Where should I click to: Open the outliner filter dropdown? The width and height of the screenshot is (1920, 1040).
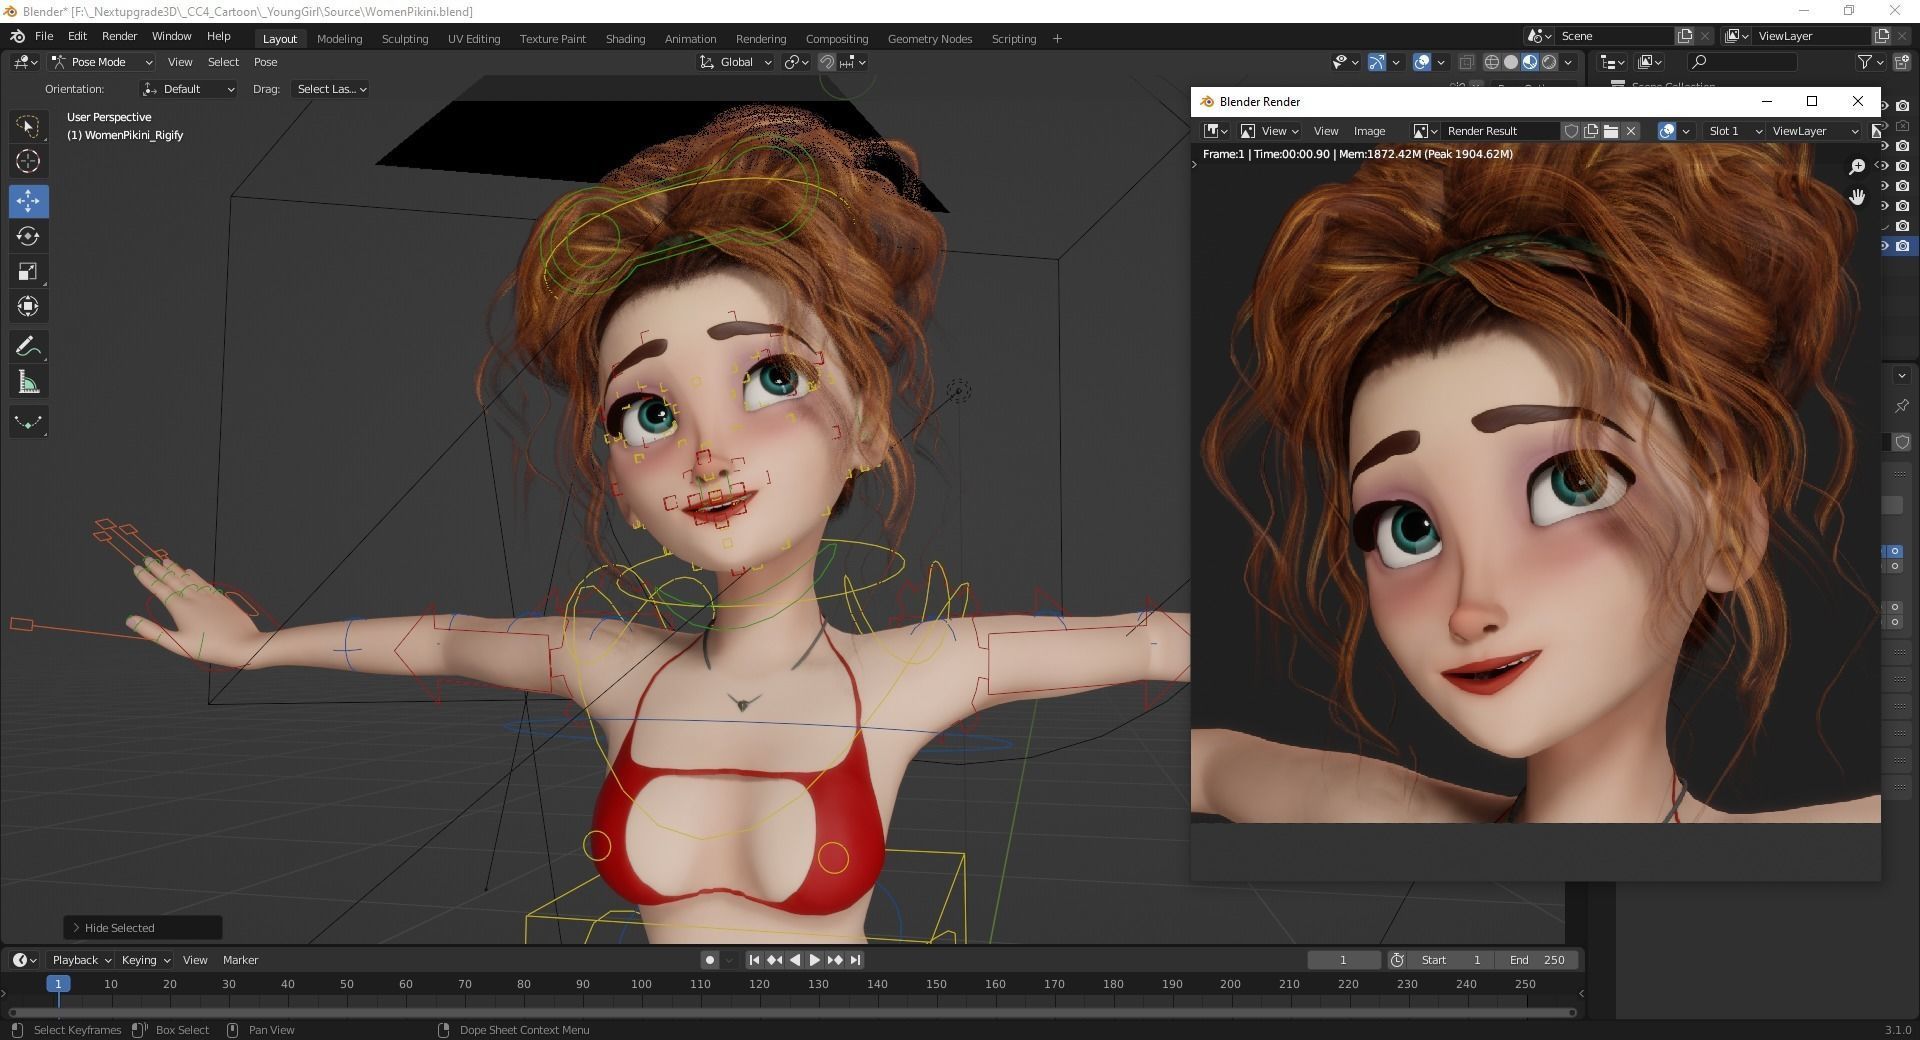pyautogui.click(x=1870, y=62)
